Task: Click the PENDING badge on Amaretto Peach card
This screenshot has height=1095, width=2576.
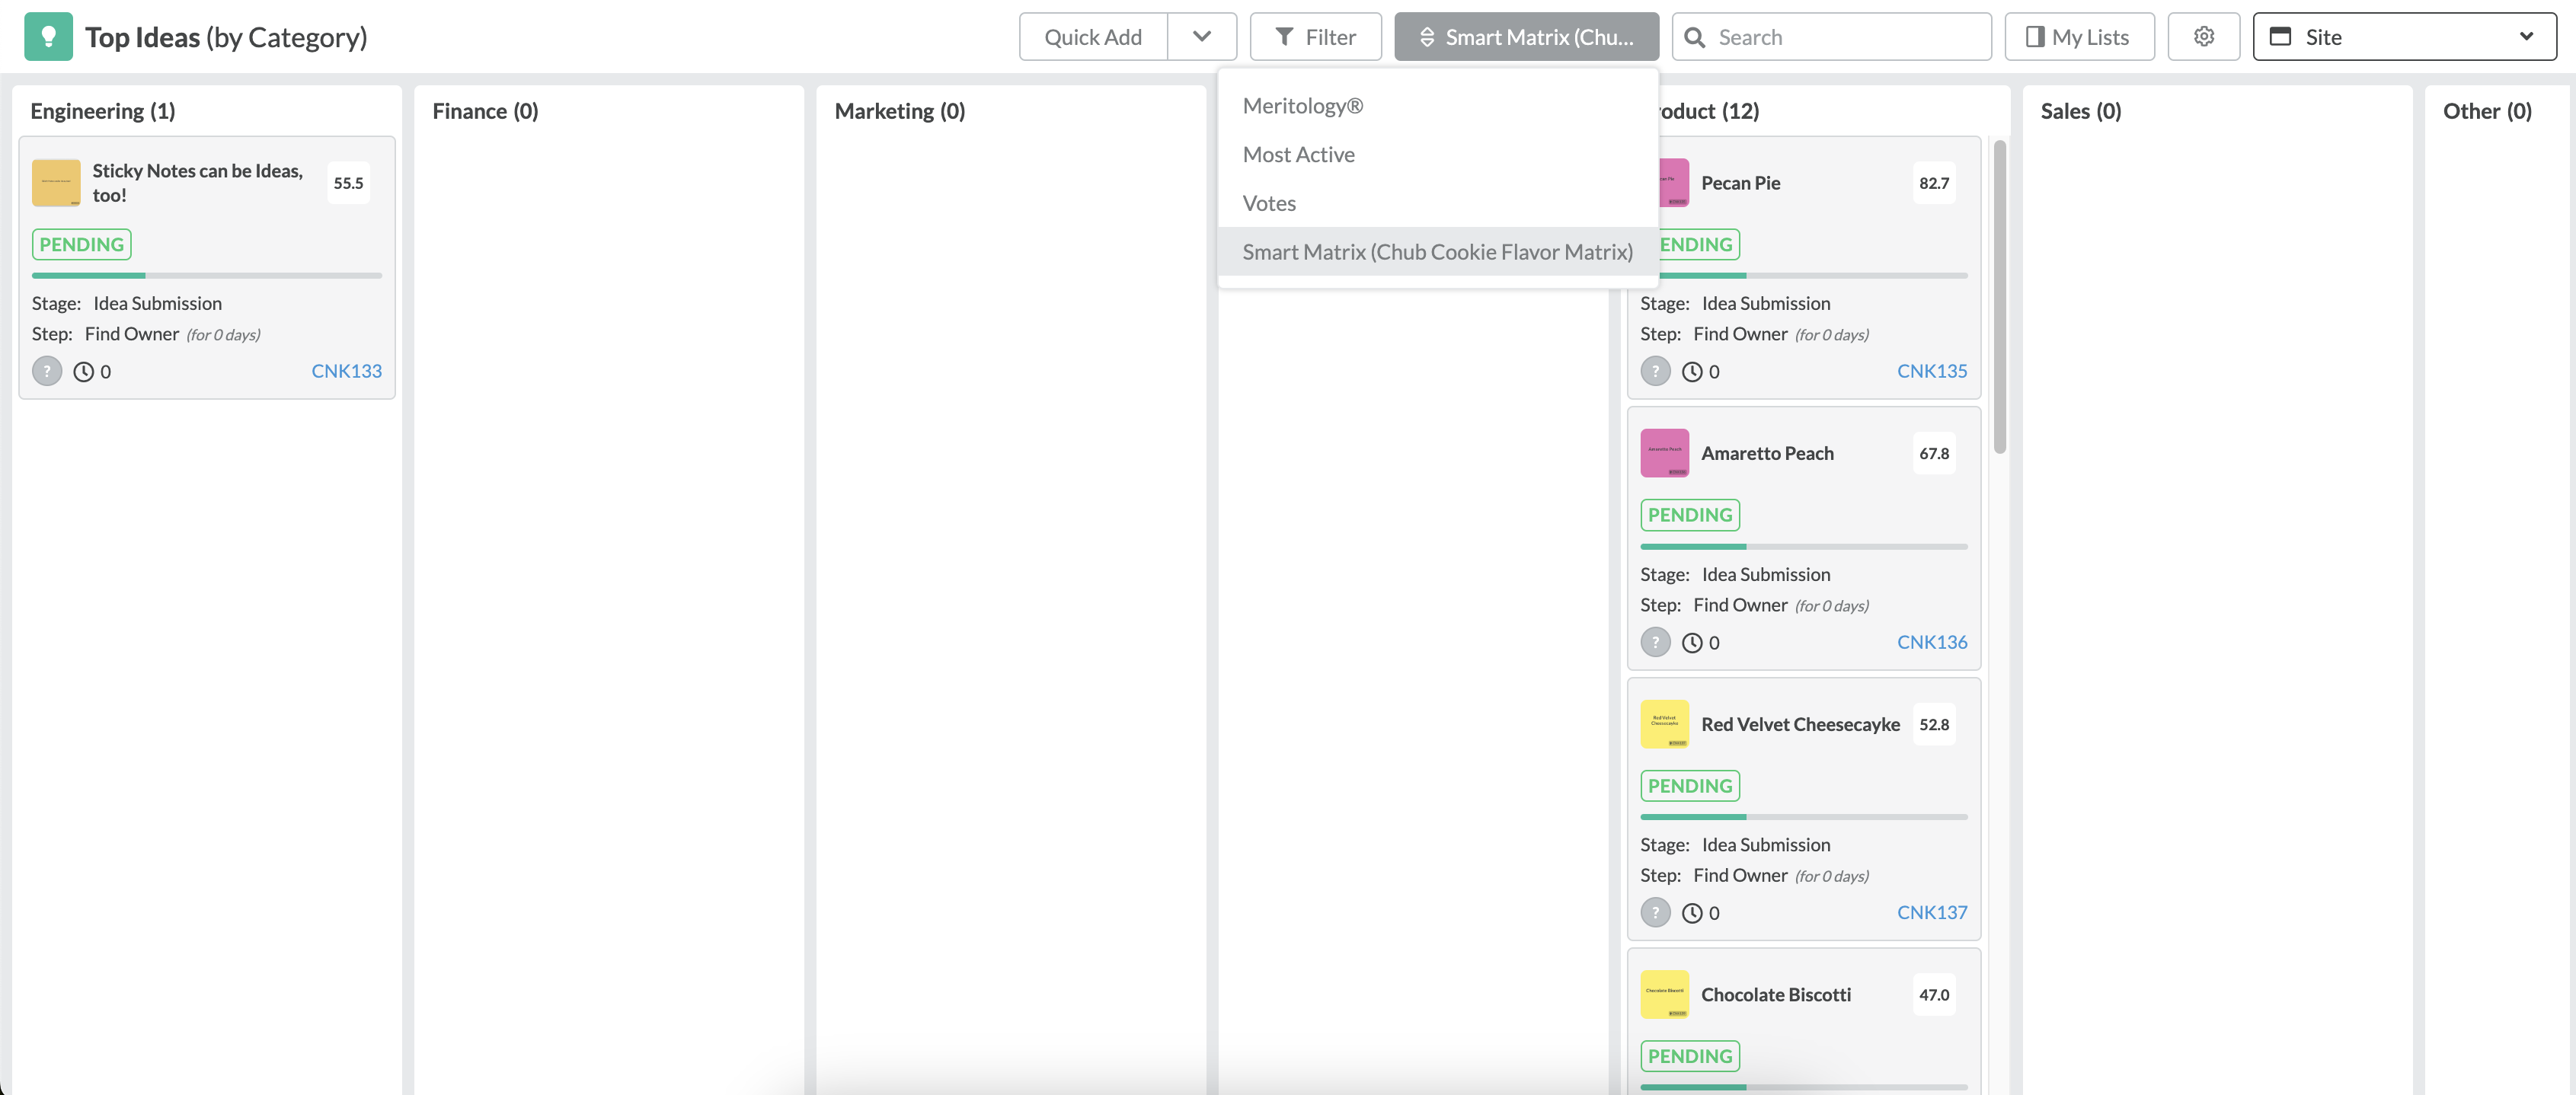Action: [1689, 515]
